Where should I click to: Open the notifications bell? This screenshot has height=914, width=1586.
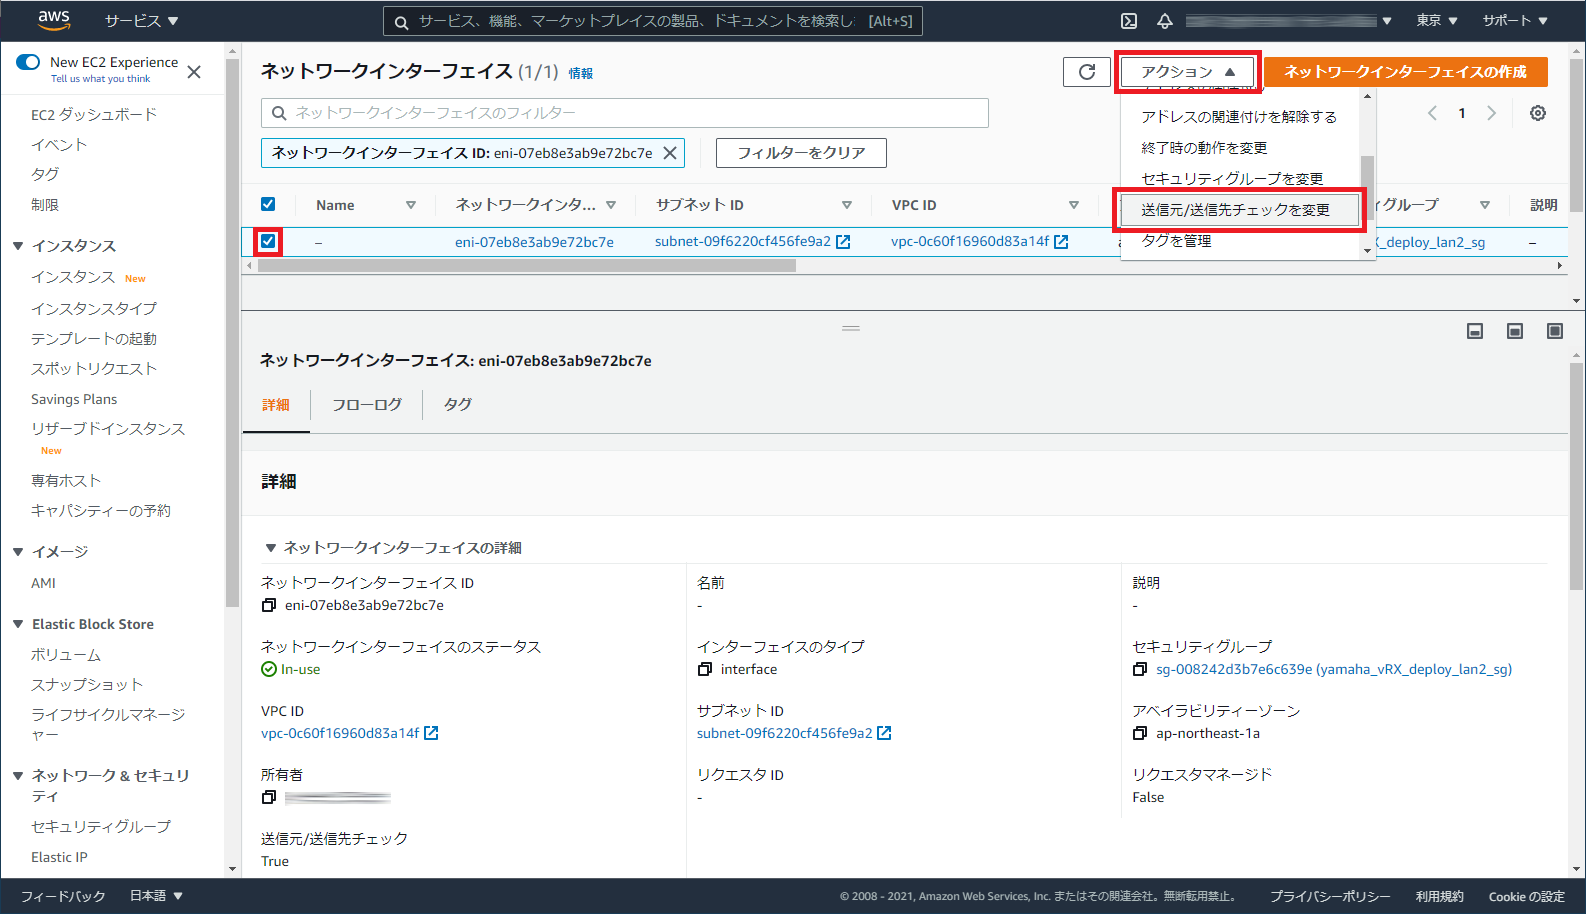1165,21
